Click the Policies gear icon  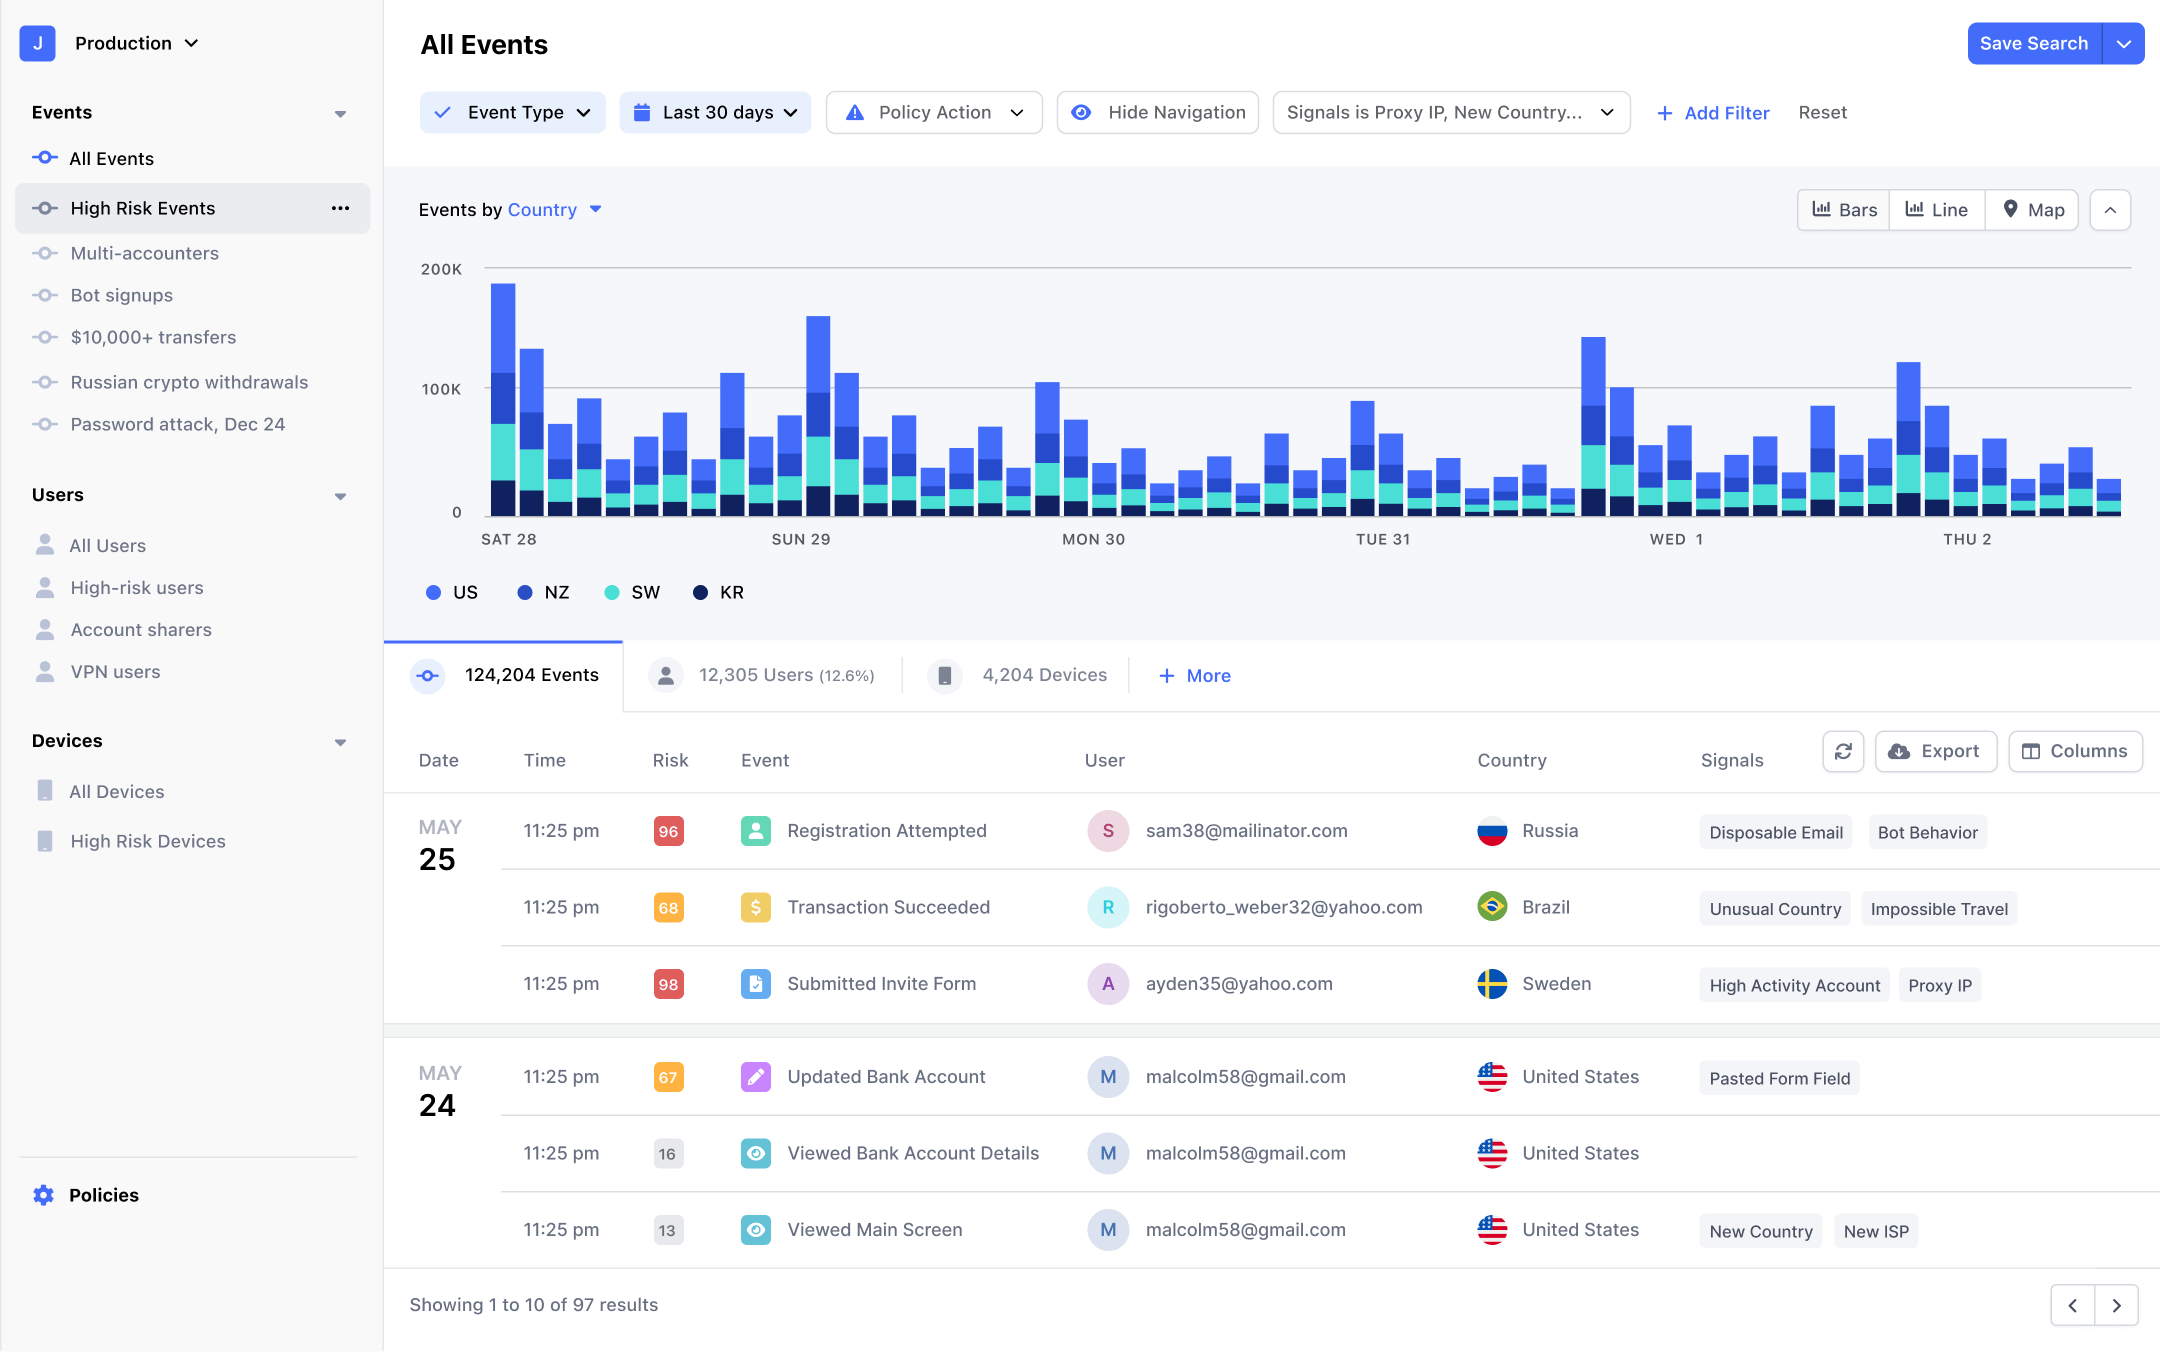click(x=43, y=1195)
